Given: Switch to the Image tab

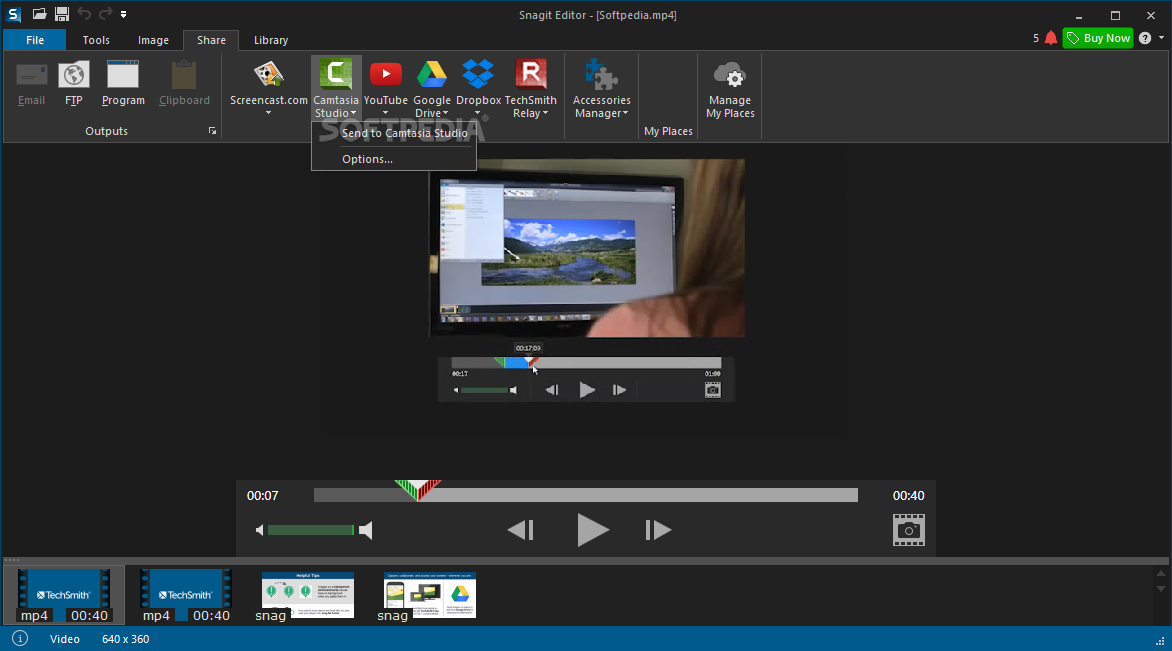Looking at the screenshot, I should [153, 40].
